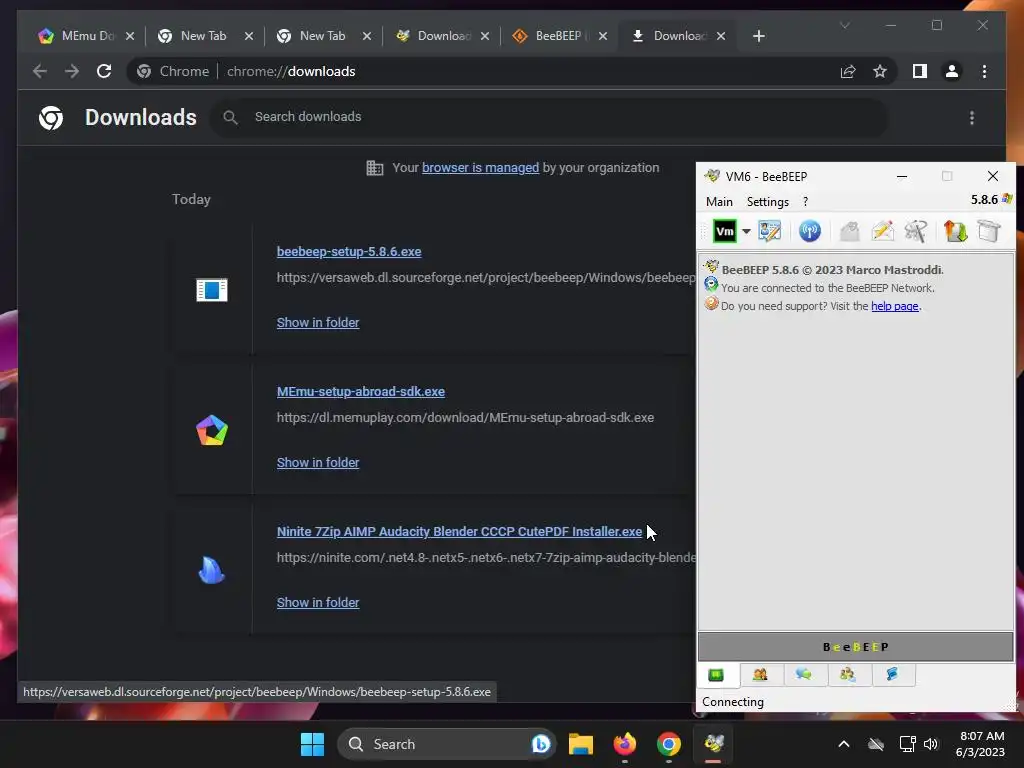Image resolution: width=1024 pixels, height=768 pixels.
Task: Click the BeeBEEP copyright line in the activity log
Action: point(832,270)
